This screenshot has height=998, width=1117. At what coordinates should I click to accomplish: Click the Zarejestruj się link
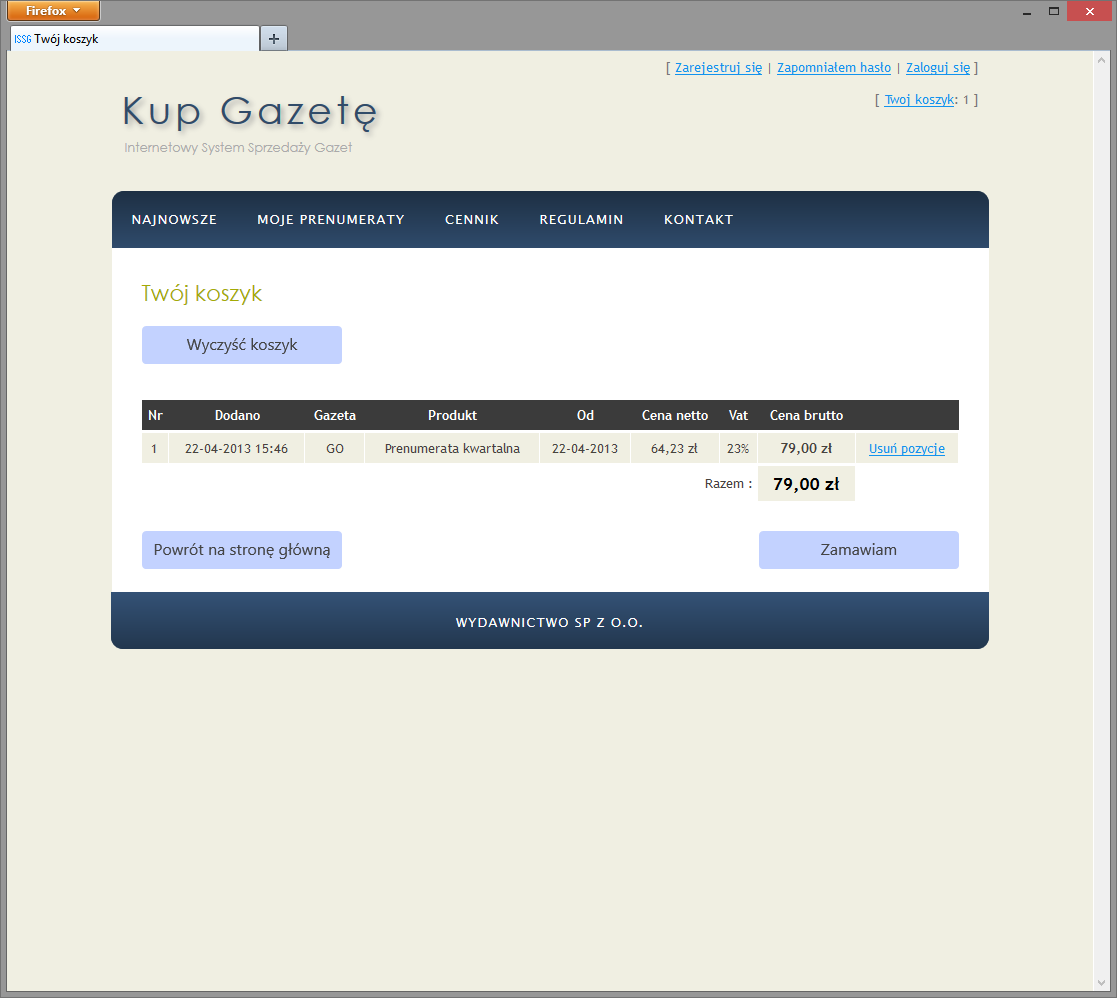pyautogui.click(x=718, y=68)
